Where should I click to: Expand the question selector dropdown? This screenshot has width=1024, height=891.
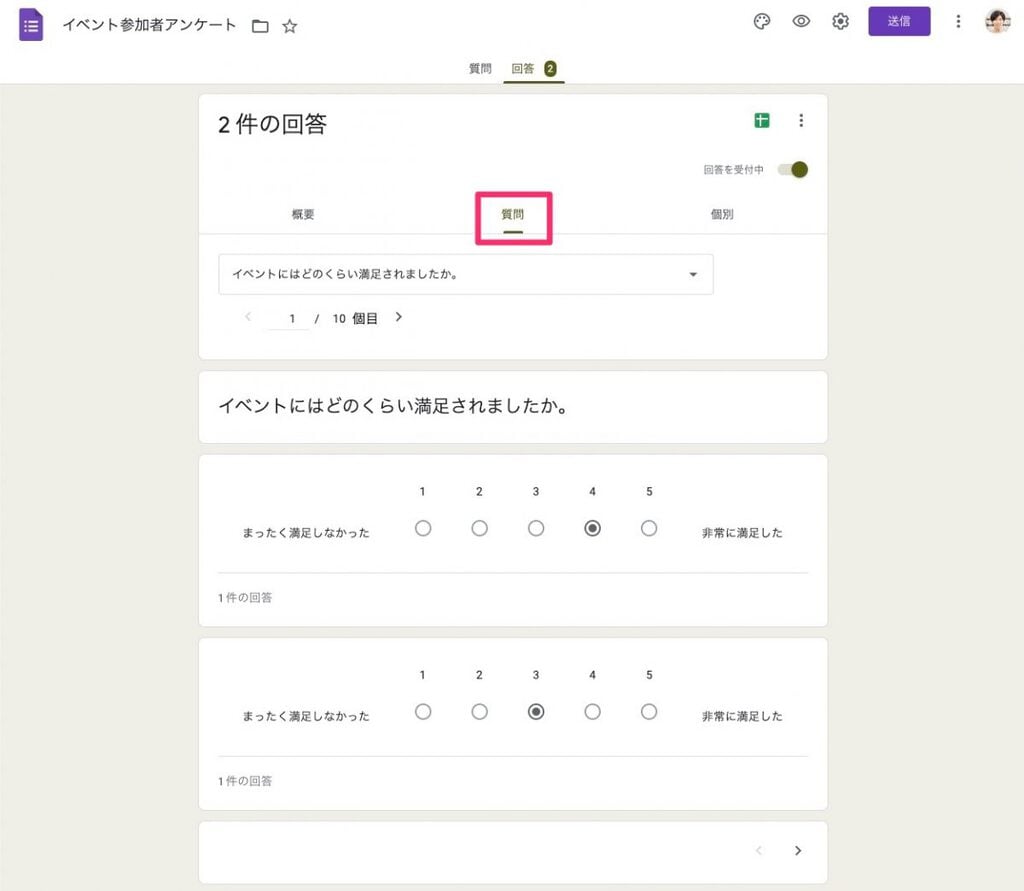coord(466,274)
